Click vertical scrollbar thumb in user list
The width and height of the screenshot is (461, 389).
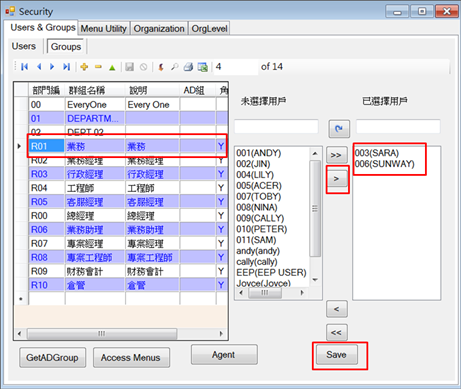[315, 209]
